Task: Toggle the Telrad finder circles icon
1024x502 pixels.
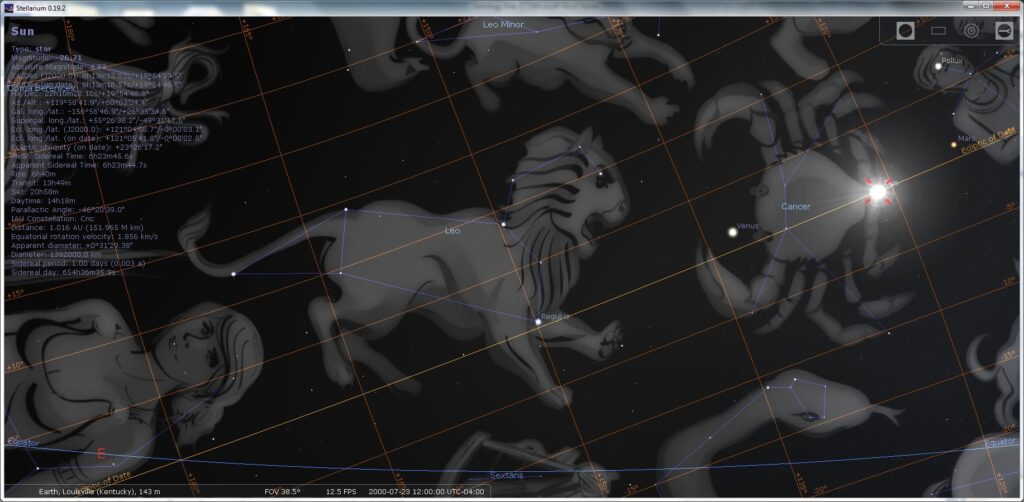Action: coord(971,31)
